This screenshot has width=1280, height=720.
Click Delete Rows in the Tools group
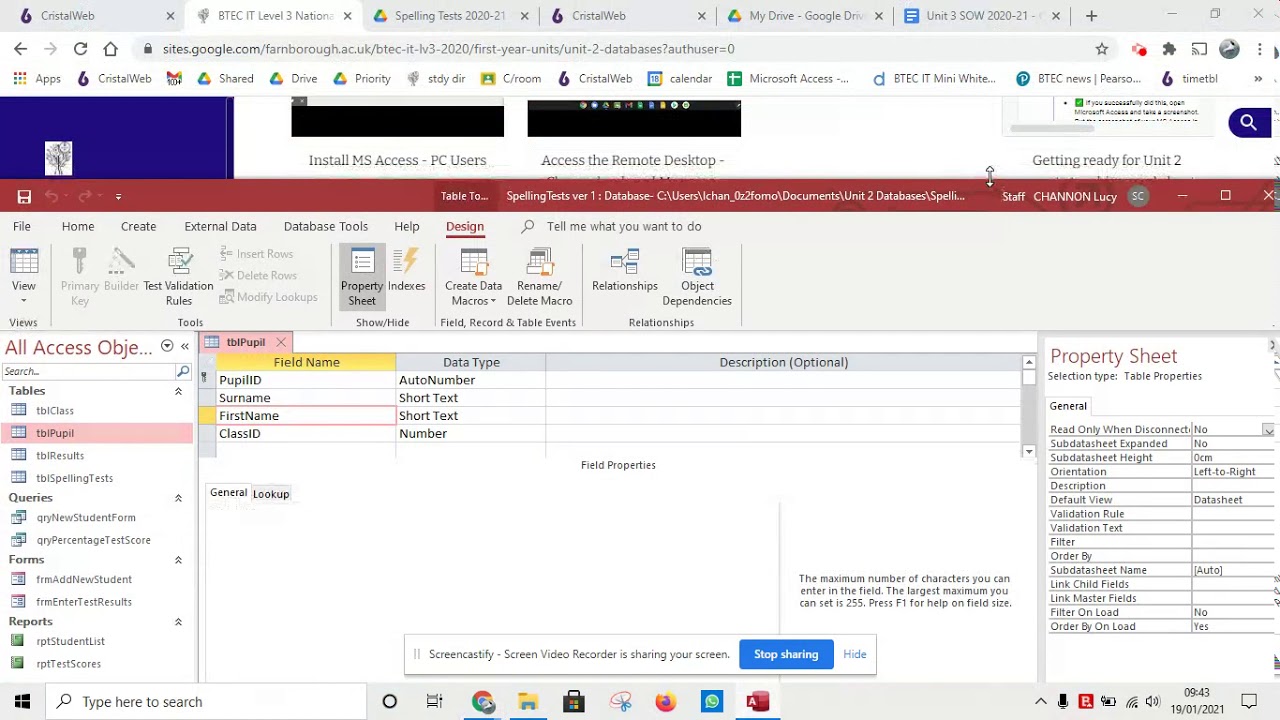point(259,275)
